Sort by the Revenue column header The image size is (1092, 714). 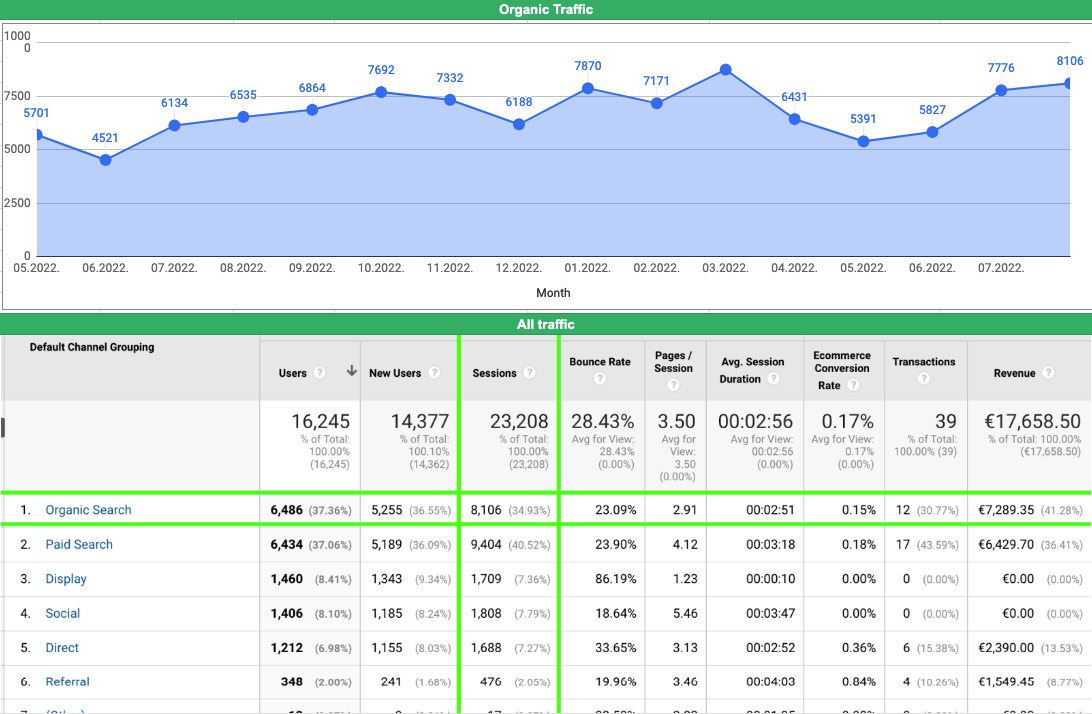(x=1014, y=373)
